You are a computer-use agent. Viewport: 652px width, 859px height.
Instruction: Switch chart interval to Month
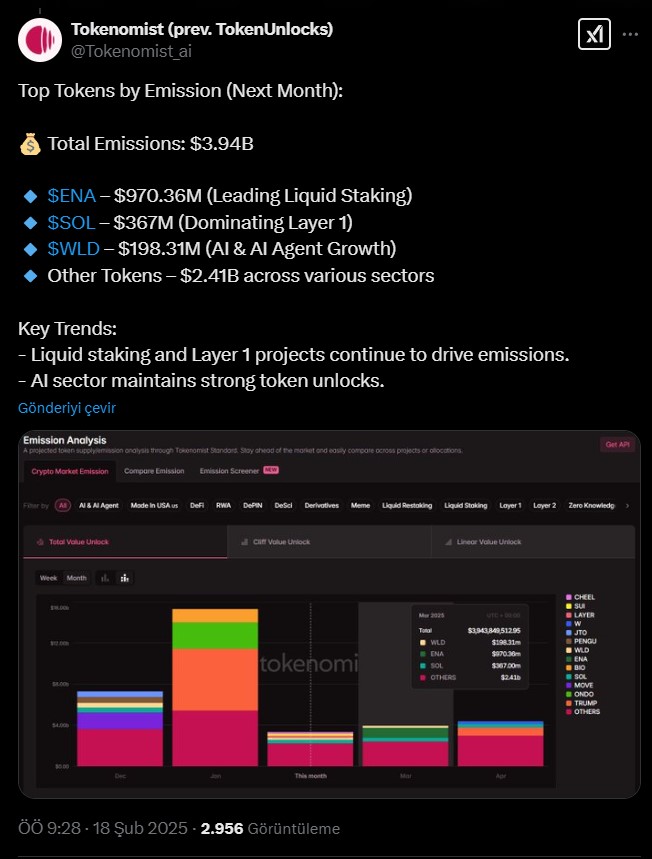(77, 578)
